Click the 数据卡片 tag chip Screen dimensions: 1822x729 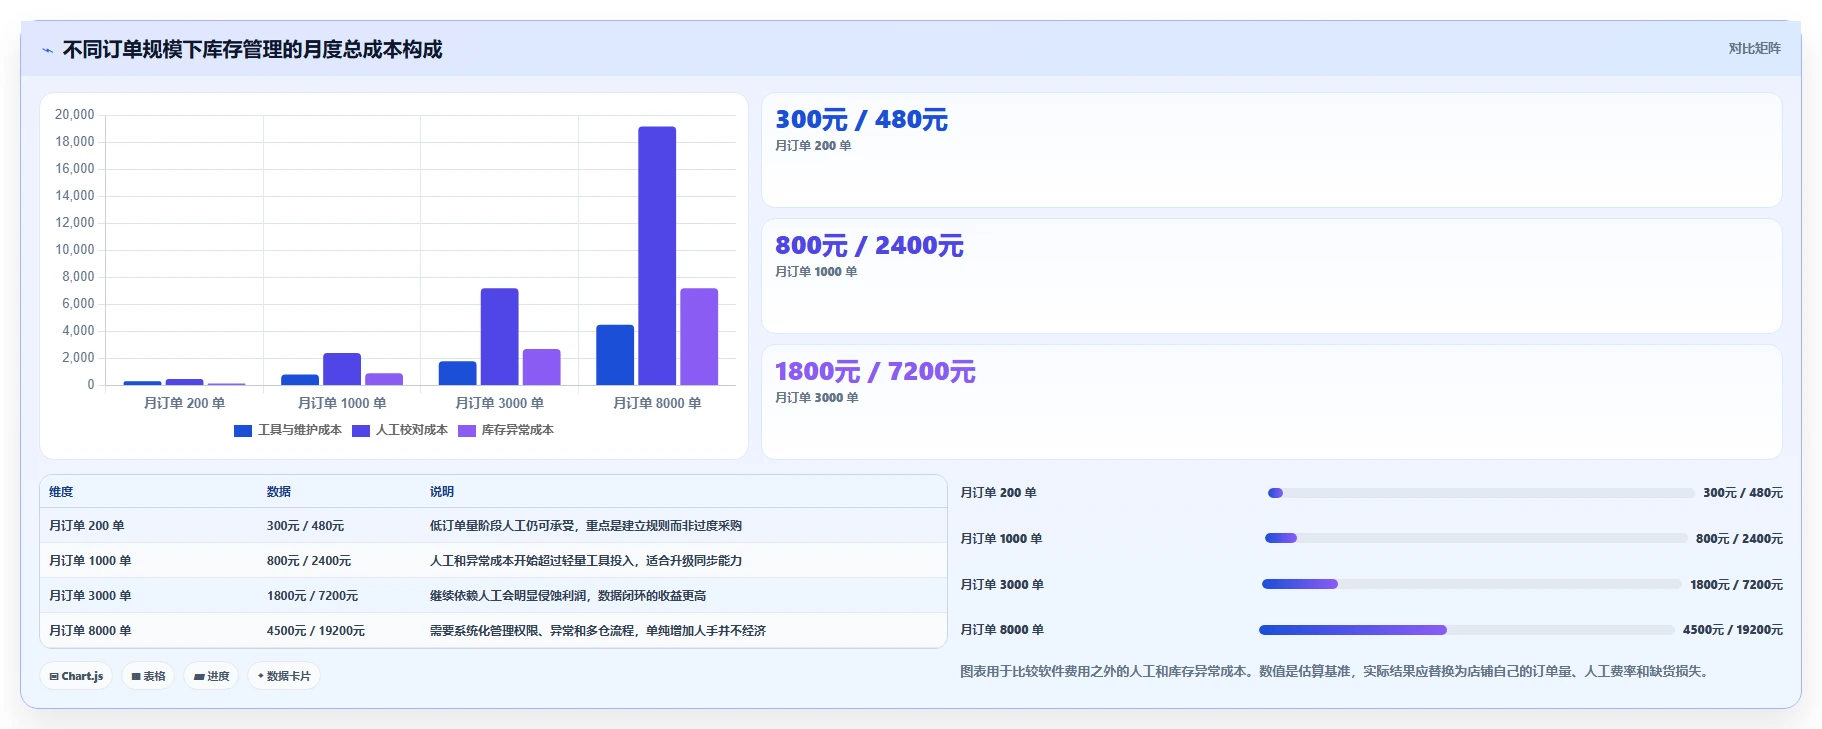(x=284, y=676)
